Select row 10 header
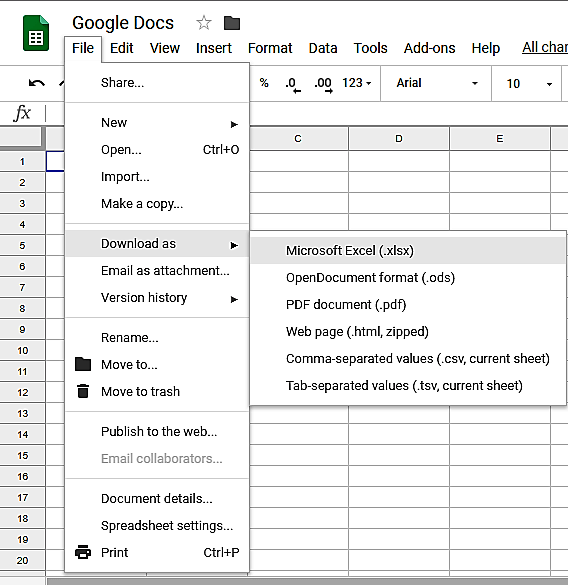Screen dimensions: 568x585 tap(22, 350)
